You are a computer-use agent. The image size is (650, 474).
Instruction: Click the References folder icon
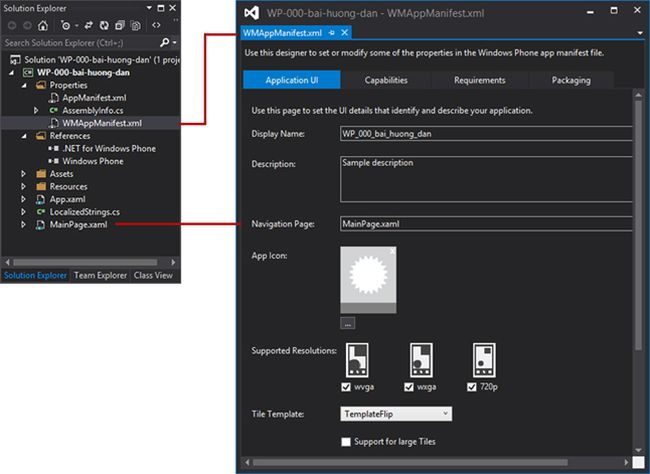[x=41, y=136]
